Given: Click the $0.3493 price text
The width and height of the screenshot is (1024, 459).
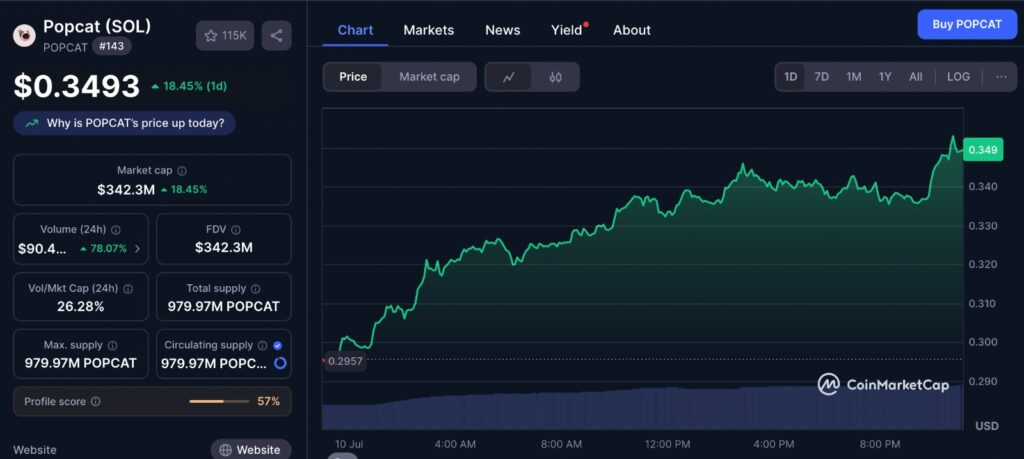Looking at the screenshot, I should 76,86.
